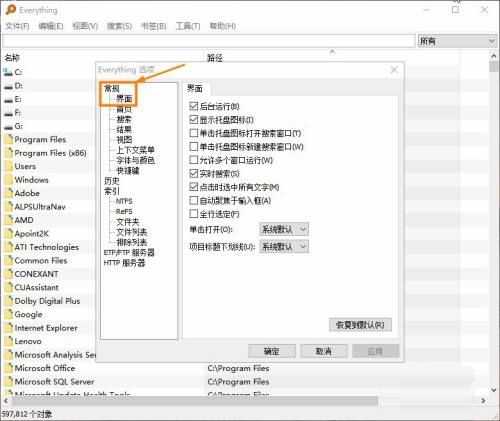The height and width of the screenshot is (421, 500).
Task: Click the Program Files folder icon
Action: click(8, 139)
